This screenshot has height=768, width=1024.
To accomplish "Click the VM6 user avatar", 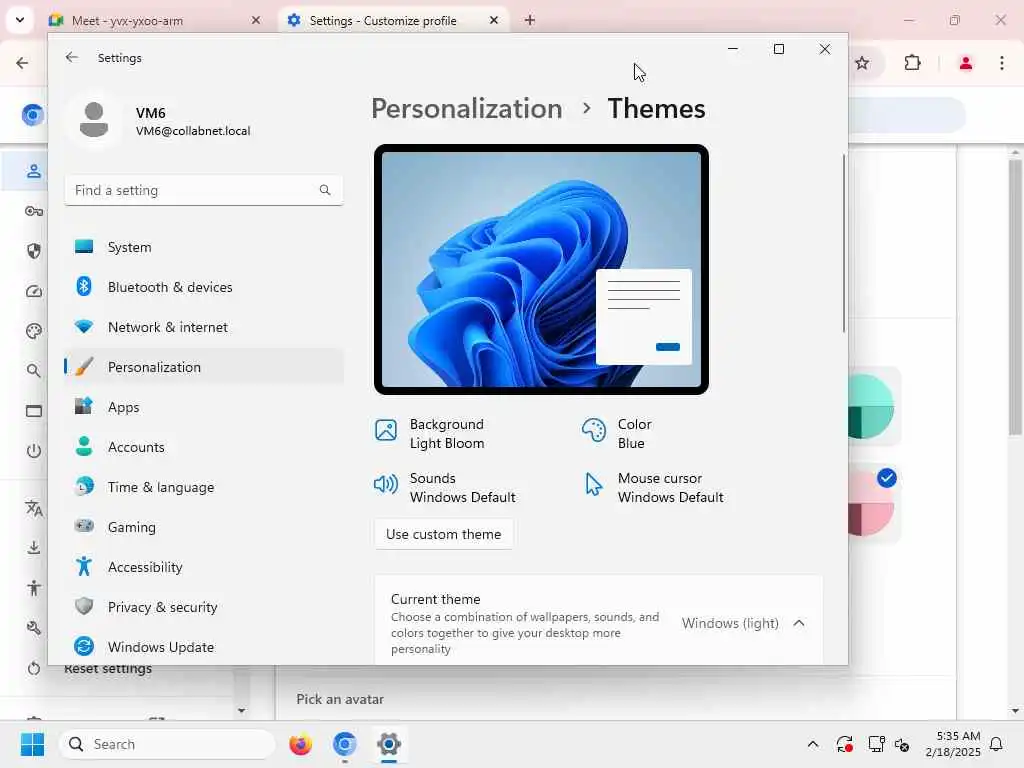I will click(94, 120).
